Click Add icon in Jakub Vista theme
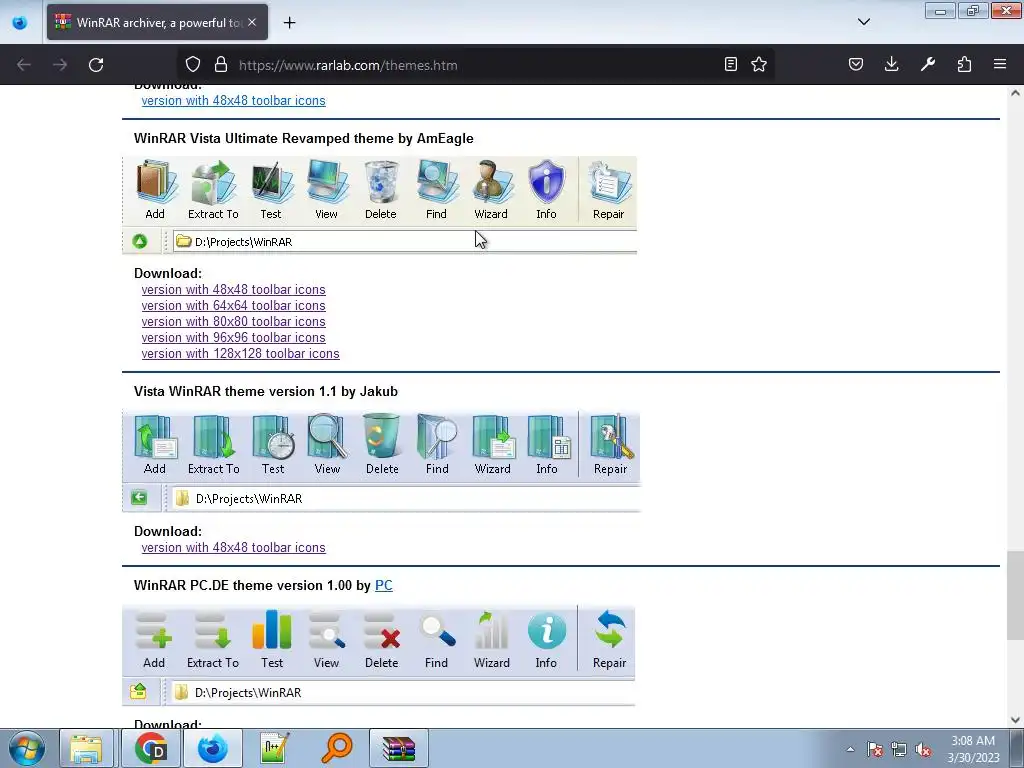The height and width of the screenshot is (768, 1024). coord(155,436)
